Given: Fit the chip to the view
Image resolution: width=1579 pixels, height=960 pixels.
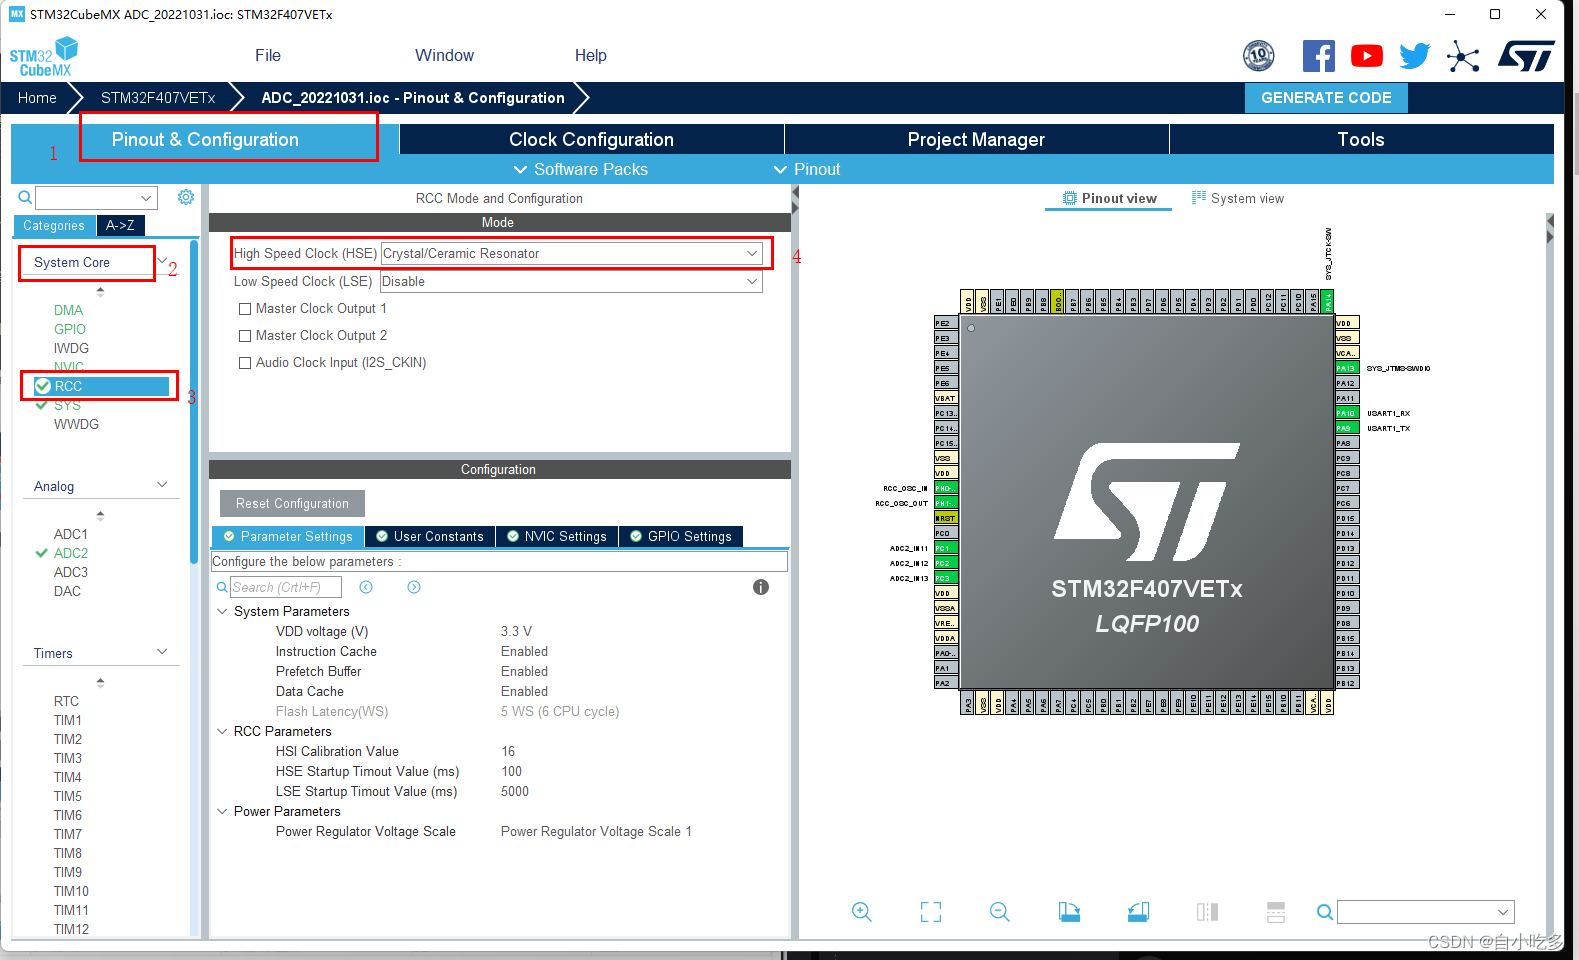Looking at the screenshot, I should (931, 912).
